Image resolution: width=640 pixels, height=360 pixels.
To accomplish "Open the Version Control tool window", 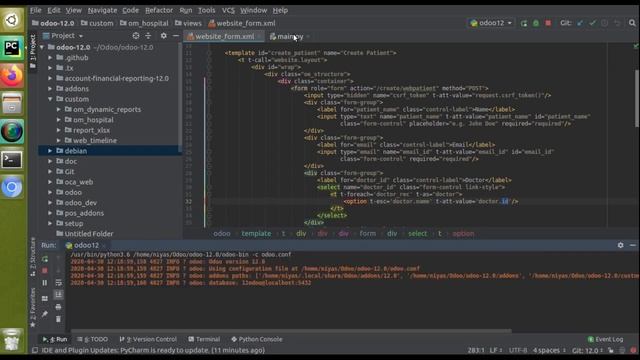I will click(x=148, y=339).
